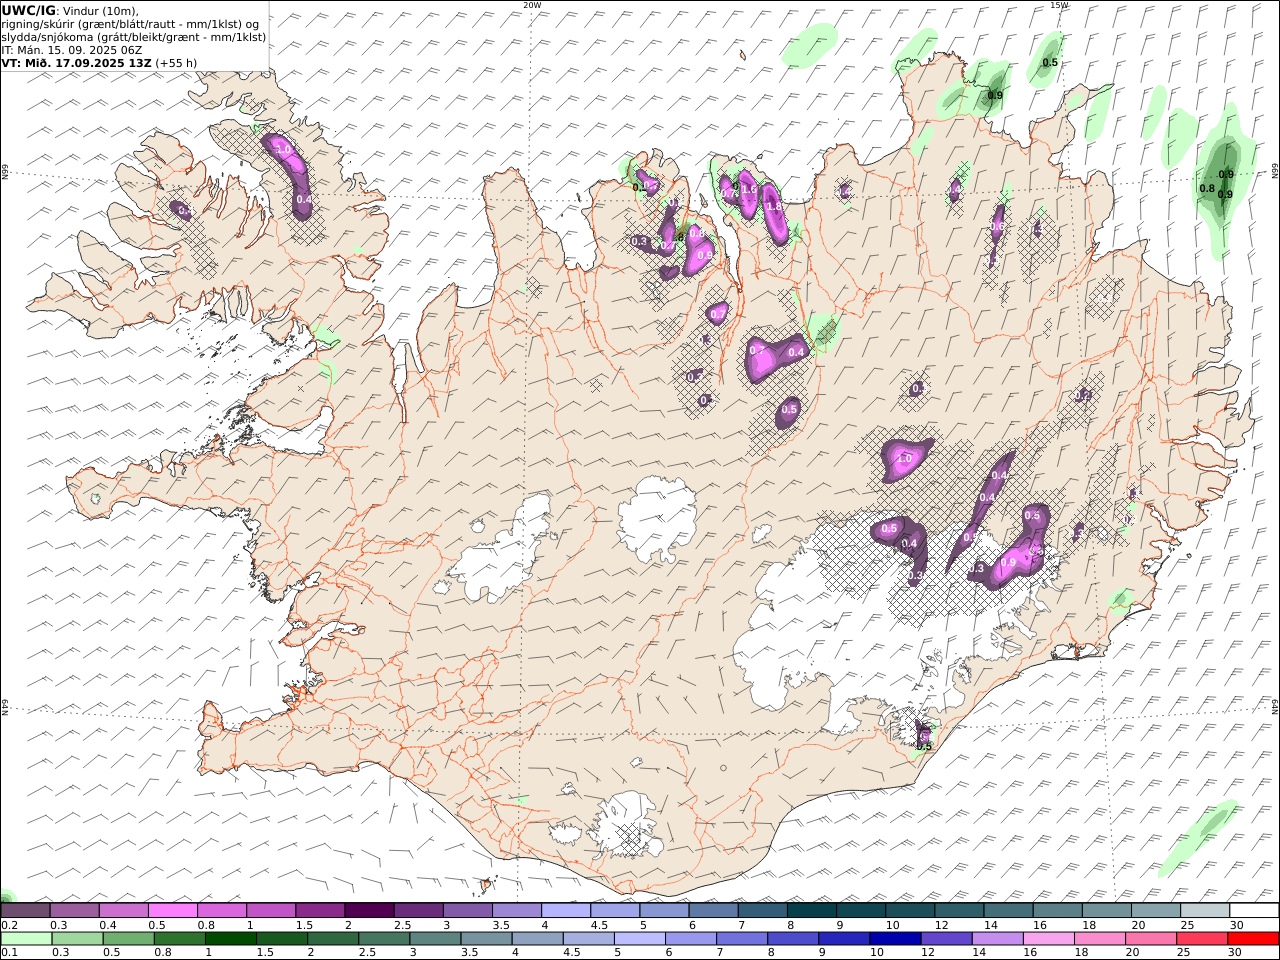Click the "0.1" label on the lower legend

(x=8, y=953)
